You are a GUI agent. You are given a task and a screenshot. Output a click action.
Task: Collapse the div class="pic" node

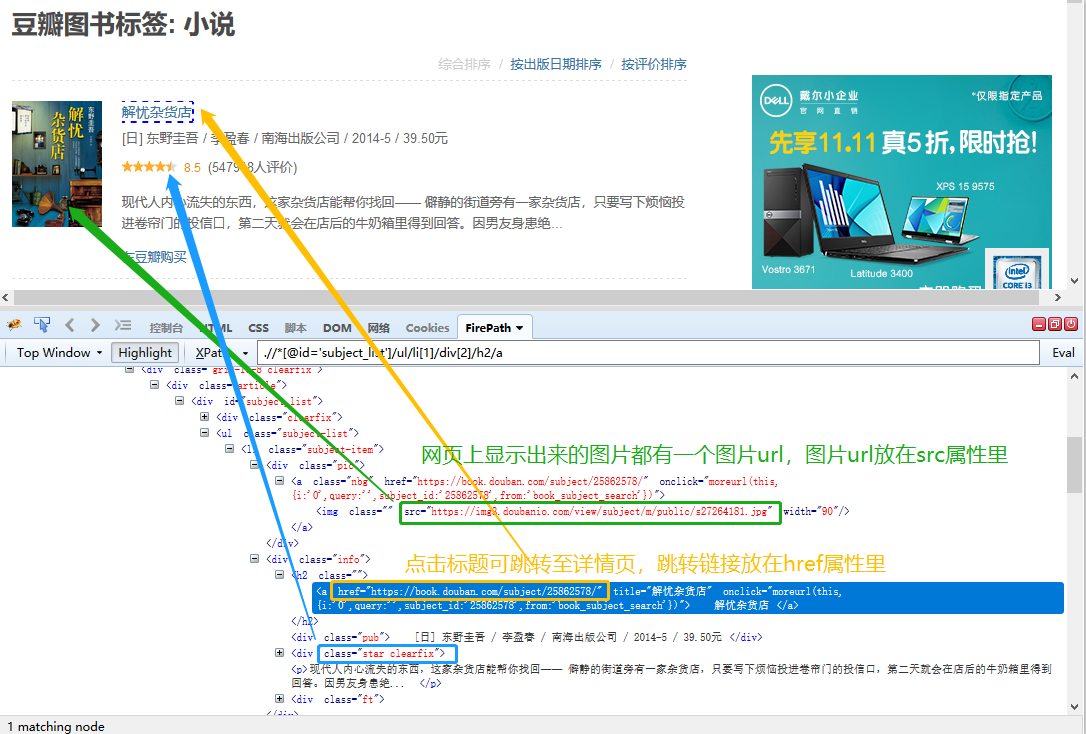click(x=254, y=464)
